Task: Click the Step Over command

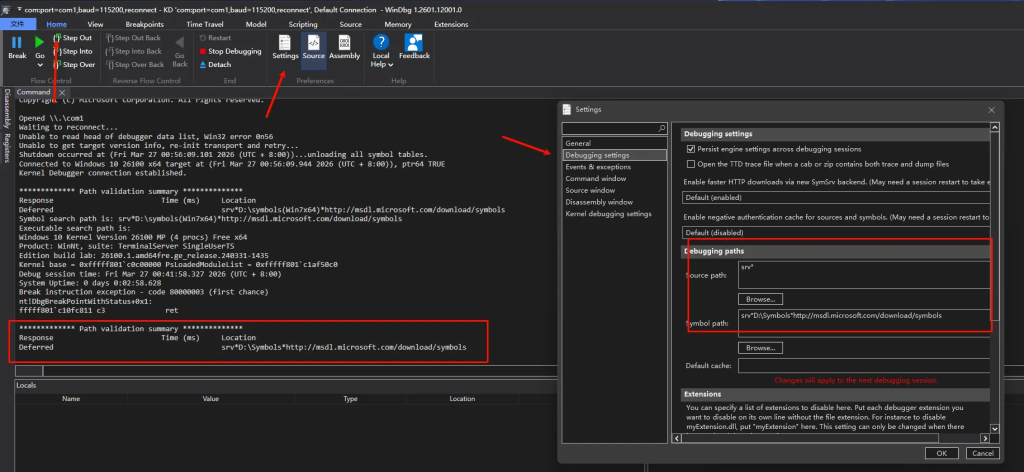Action: pyautogui.click(x=74, y=65)
